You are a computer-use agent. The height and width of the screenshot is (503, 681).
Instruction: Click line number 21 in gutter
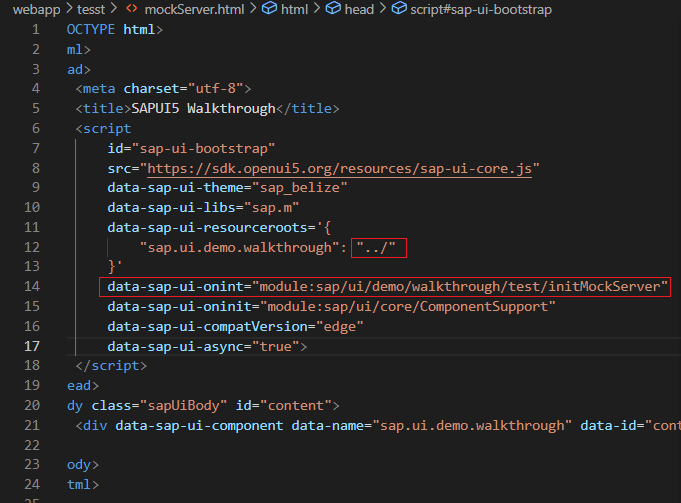click(32, 425)
